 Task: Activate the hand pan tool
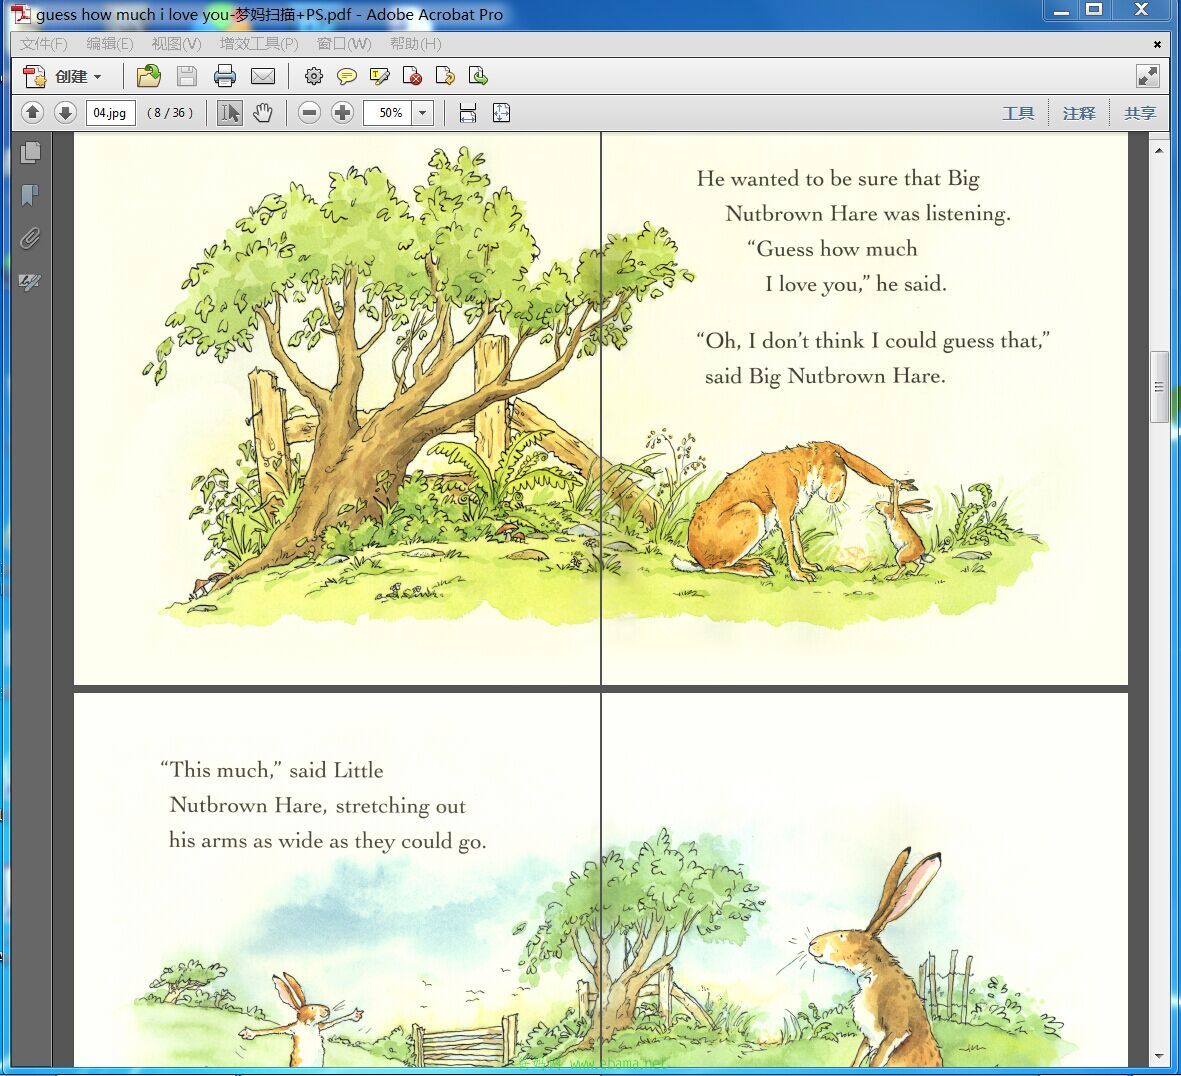[263, 113]
